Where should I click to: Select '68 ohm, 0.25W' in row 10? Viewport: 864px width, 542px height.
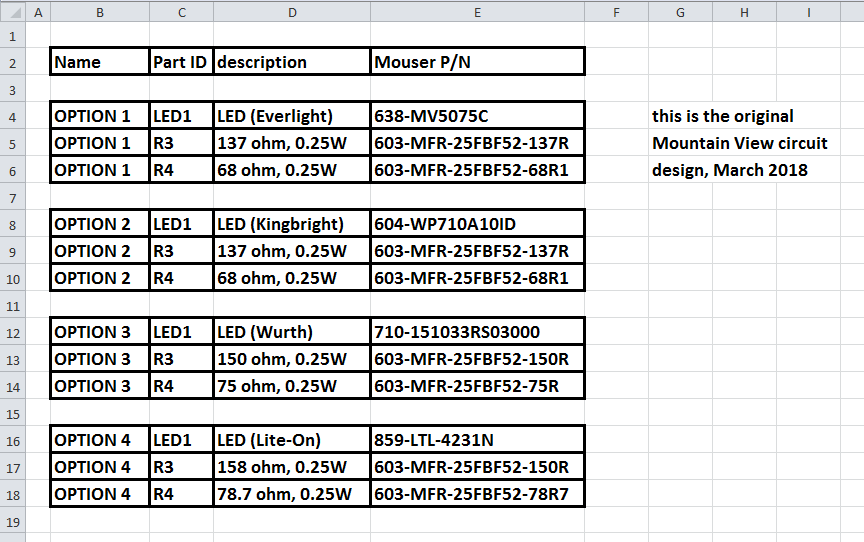(292, 278)
